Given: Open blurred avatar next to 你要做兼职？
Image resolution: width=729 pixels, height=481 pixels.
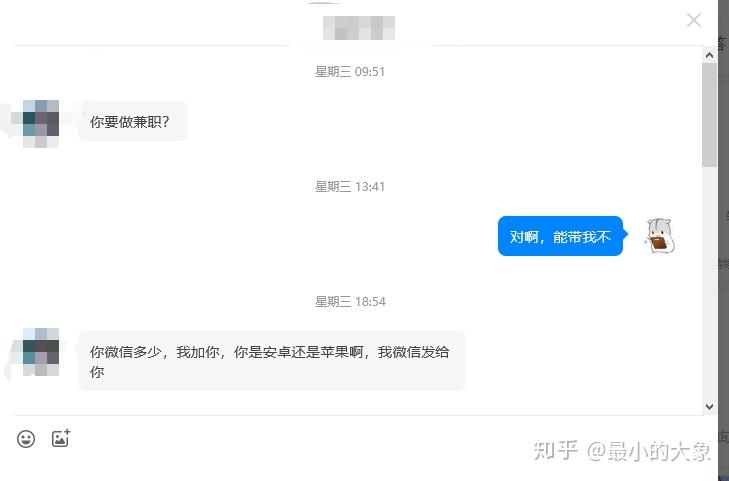Looking at the screenshot, I should click(41, 124).
